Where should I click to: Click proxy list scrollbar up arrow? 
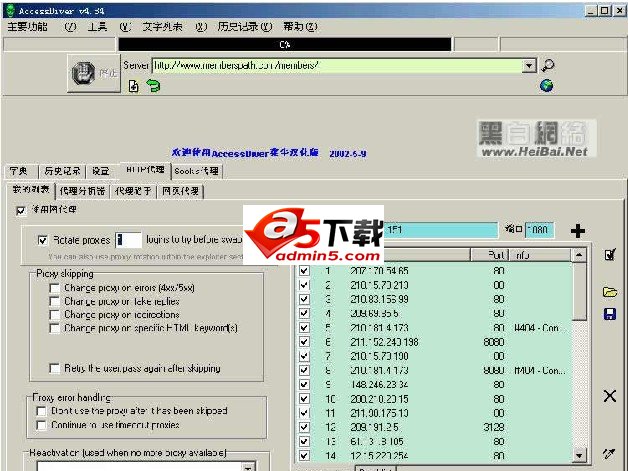[x=579, y=255]
